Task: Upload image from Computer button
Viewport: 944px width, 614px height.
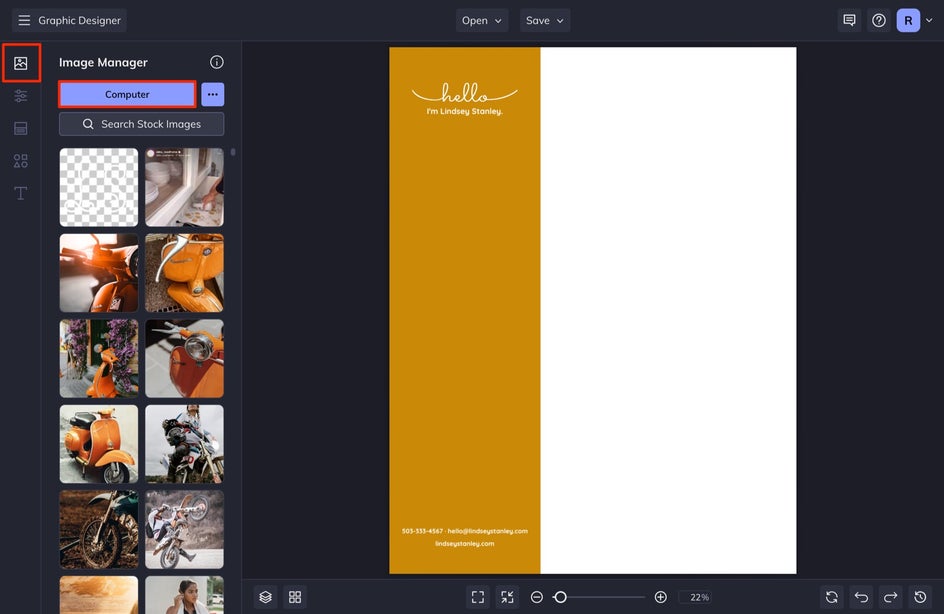Action: pyautogui.click(x=127, y=95)
